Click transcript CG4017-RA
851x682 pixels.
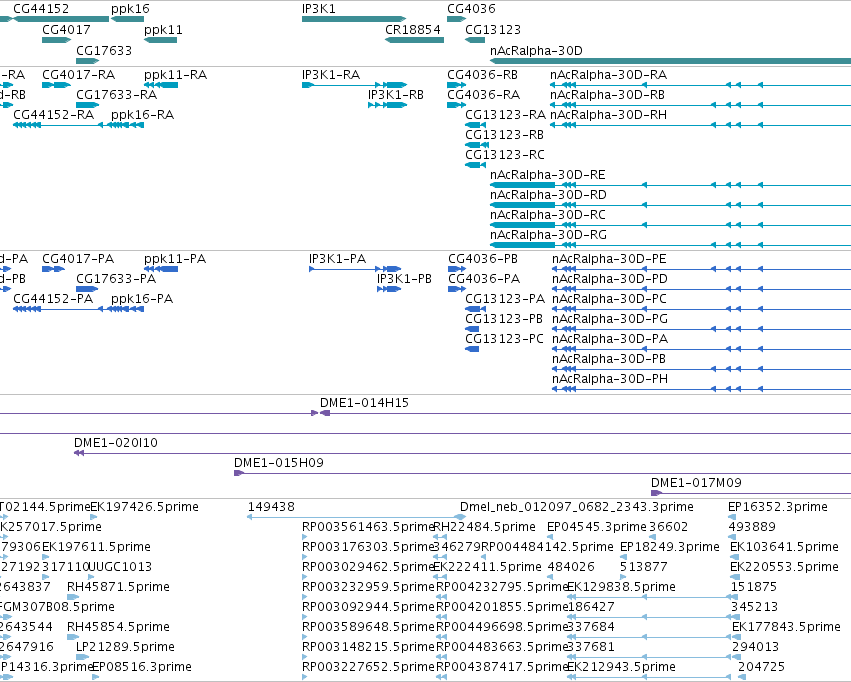(79, 74)
